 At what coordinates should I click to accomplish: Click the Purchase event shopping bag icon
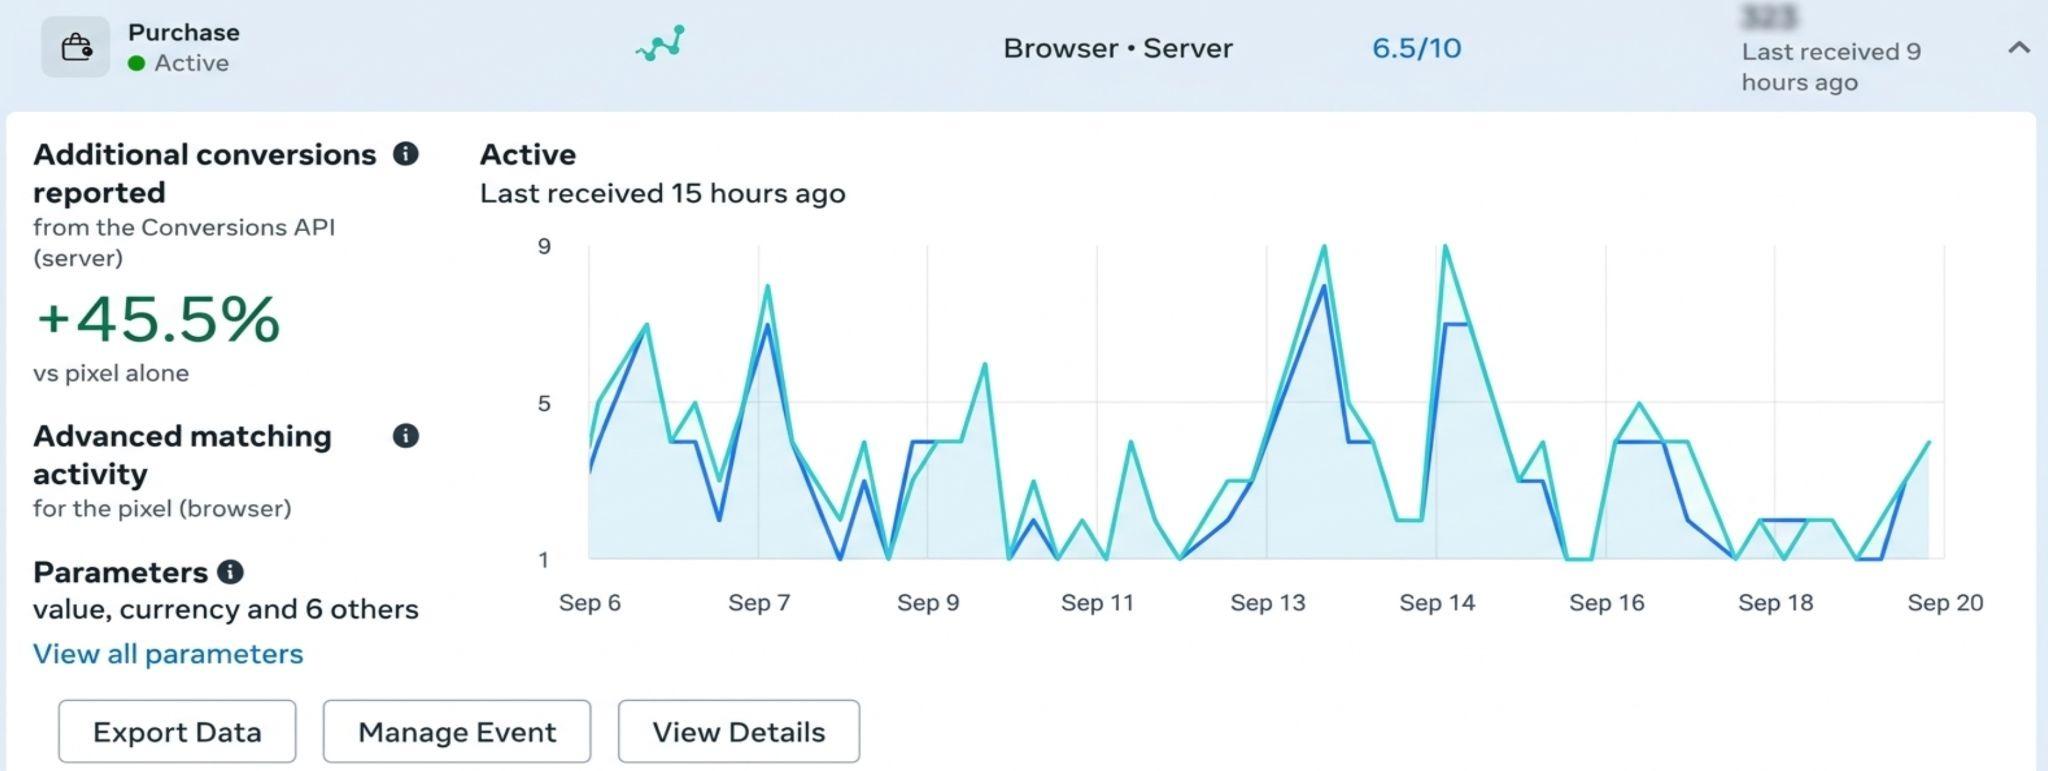pos(75,47)
